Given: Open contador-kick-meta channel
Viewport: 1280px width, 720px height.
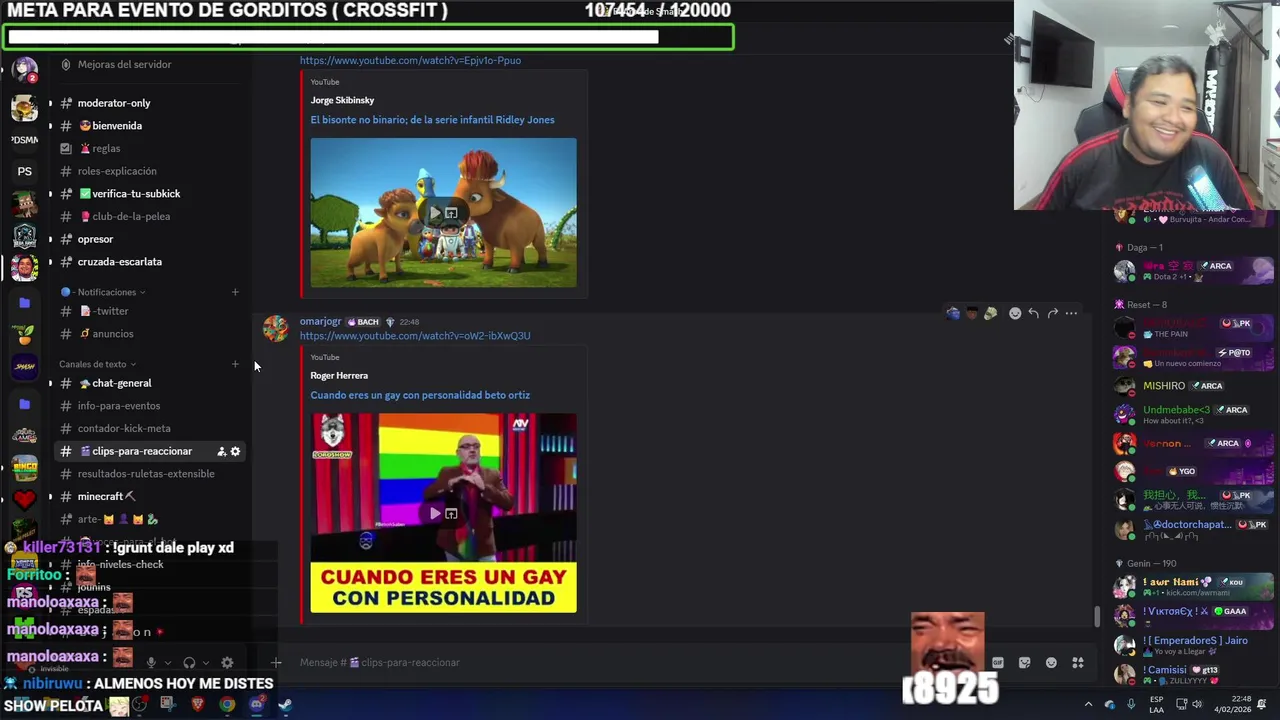Looking at the screenshot, I should (x=124, y=428).
